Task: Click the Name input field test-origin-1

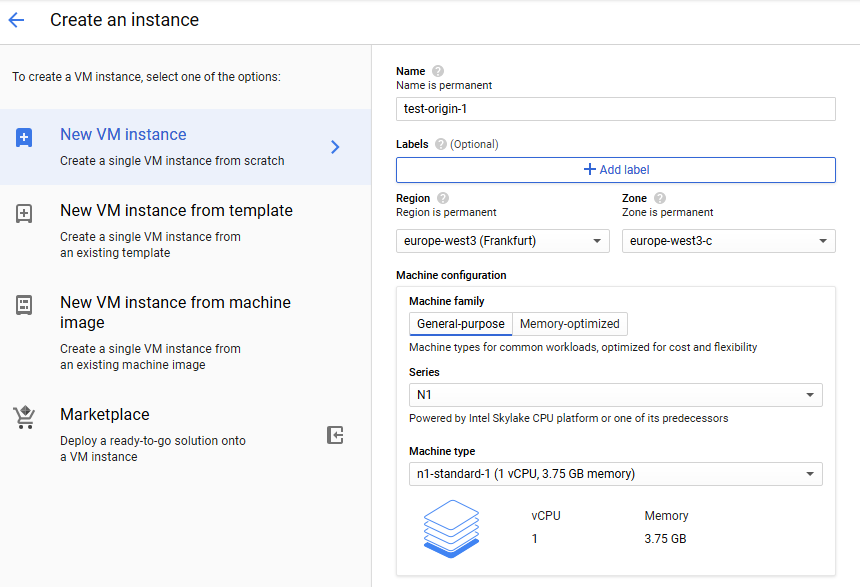Action: pos(615,109)
